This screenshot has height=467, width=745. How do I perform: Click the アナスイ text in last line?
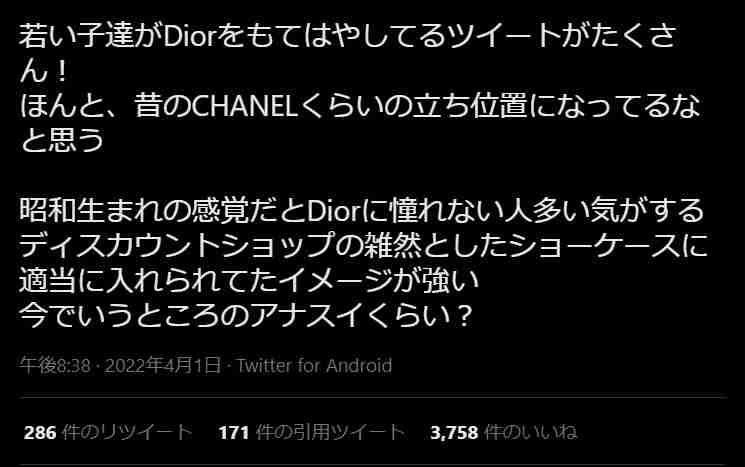click(x=308, y=315)
